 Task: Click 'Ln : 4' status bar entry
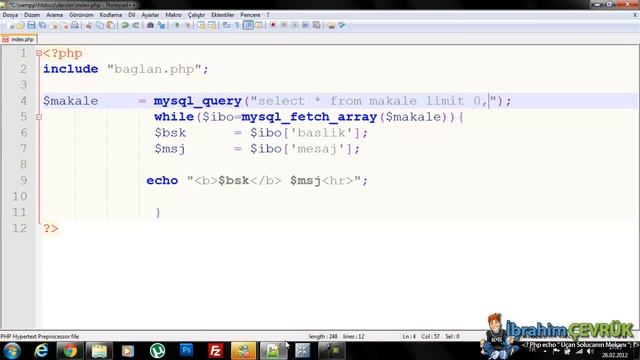click(409, 336)
